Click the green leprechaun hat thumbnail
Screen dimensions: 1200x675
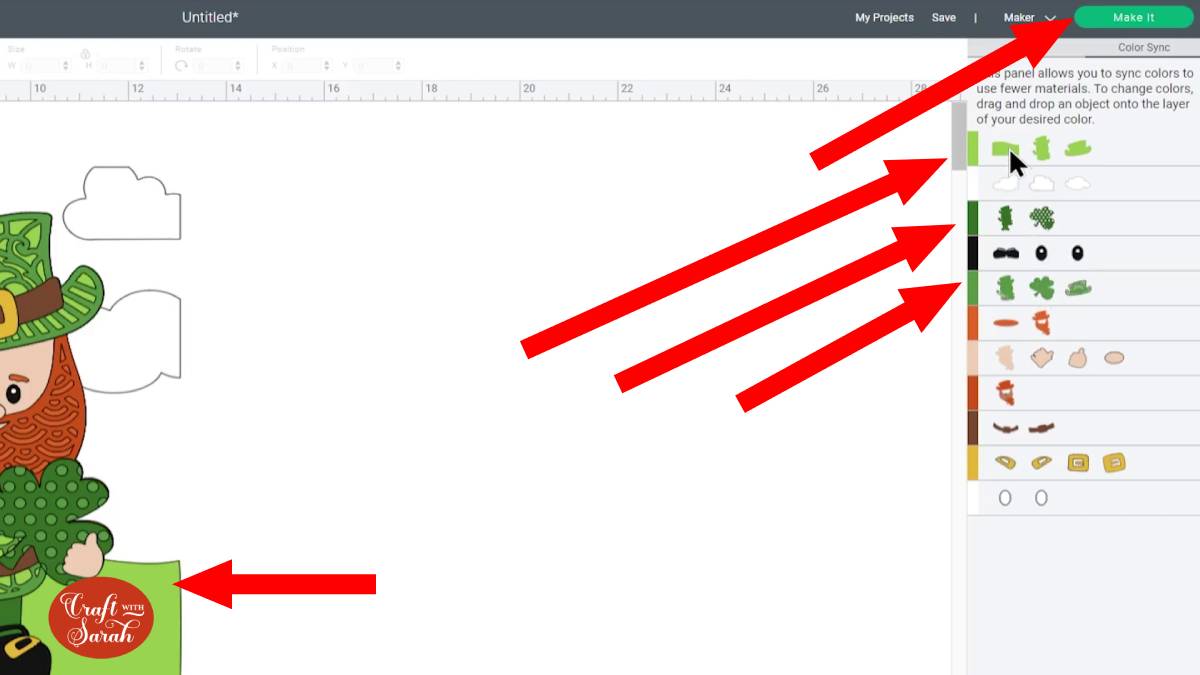coord(1079,287)
